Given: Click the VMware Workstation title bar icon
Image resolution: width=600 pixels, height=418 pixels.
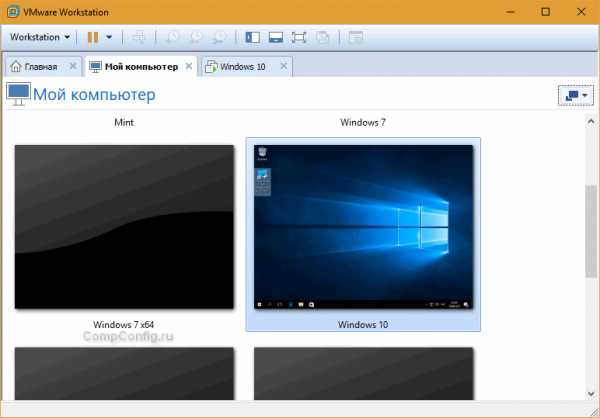Looking at the screenshot, I should coord(13,12).
